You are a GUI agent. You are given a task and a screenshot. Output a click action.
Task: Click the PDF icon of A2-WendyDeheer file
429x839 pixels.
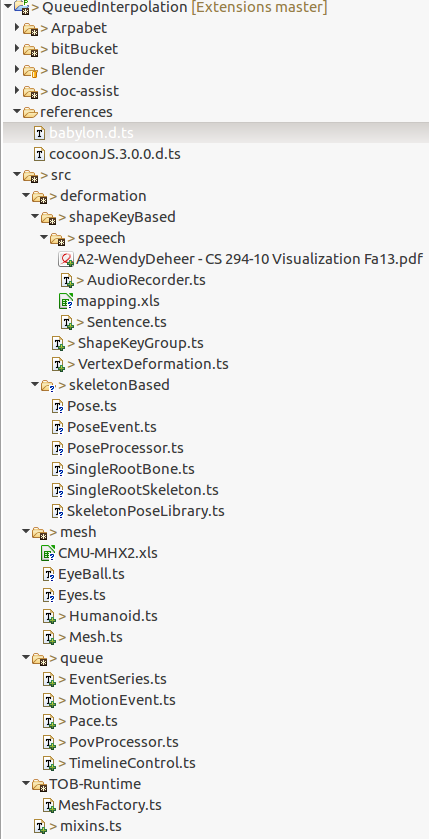[66, 260]
